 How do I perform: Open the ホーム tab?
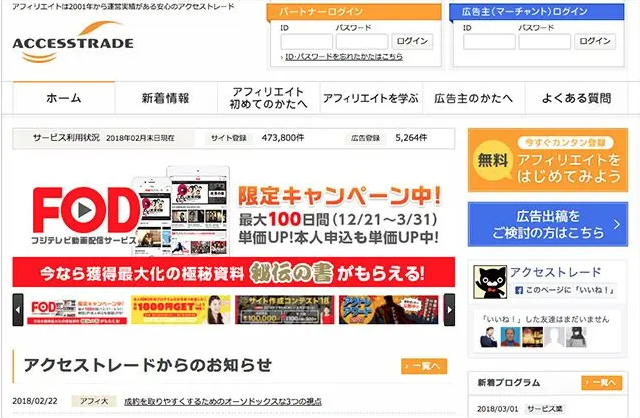(x=64, y=98)
